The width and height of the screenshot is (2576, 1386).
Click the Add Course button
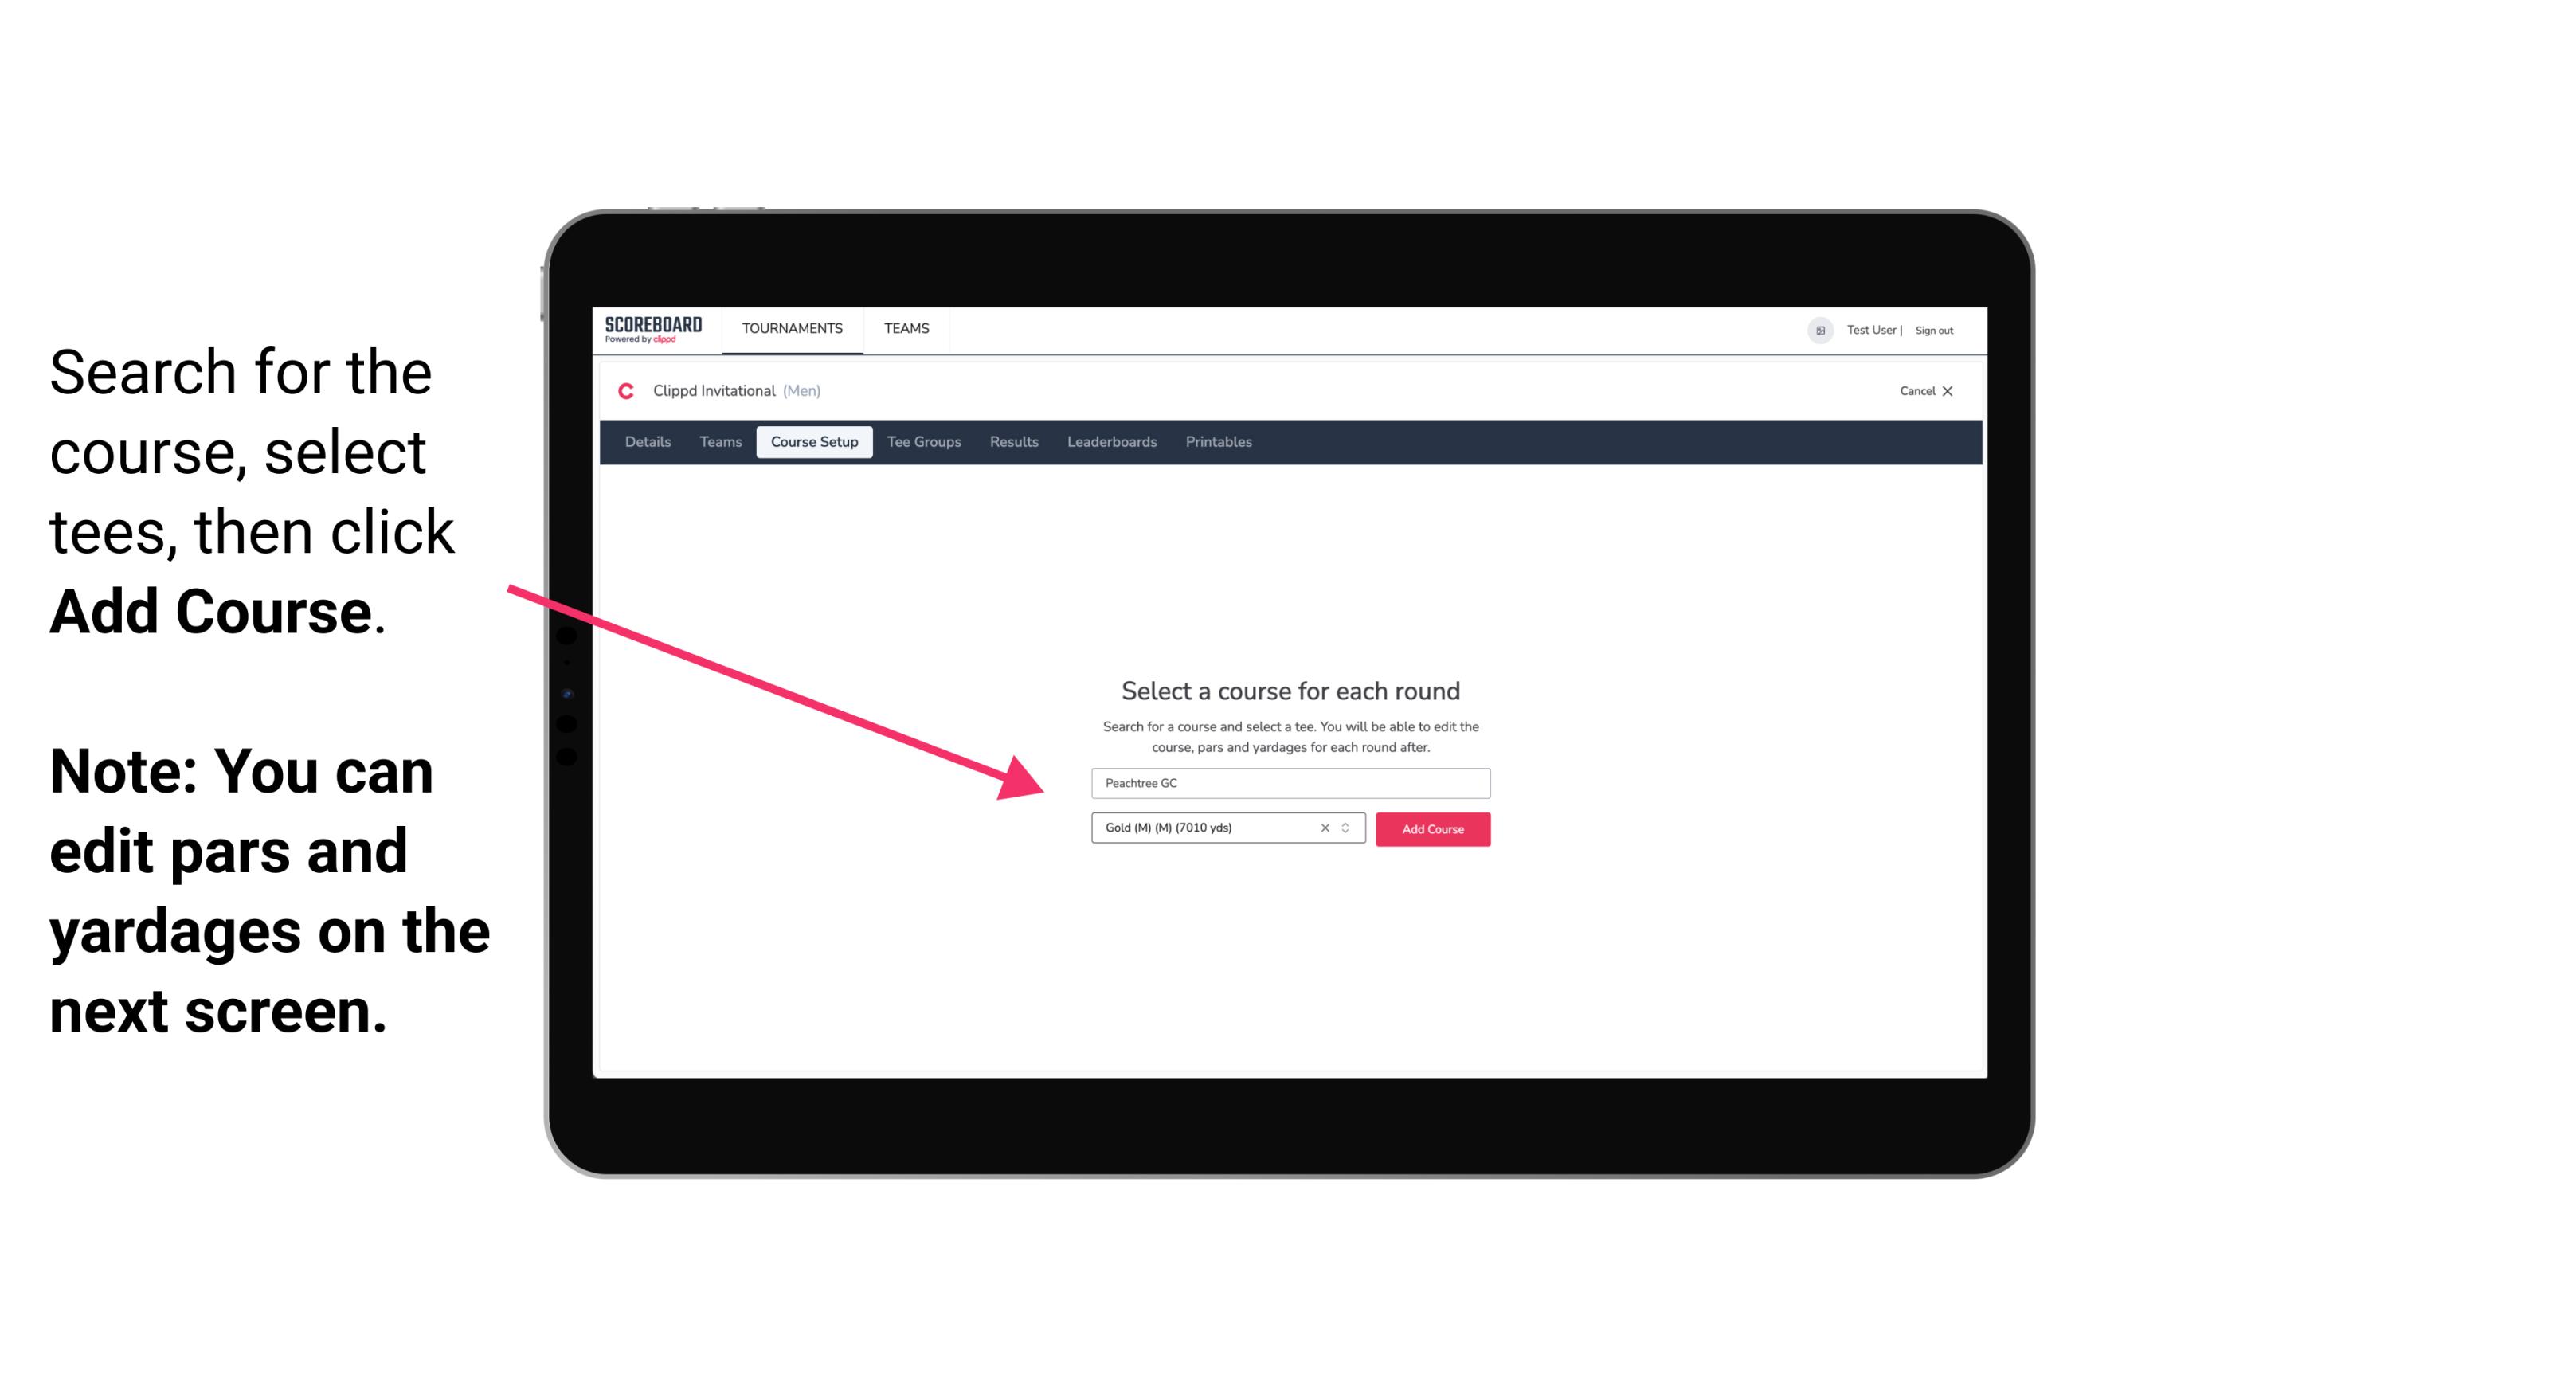(1431, 828)
